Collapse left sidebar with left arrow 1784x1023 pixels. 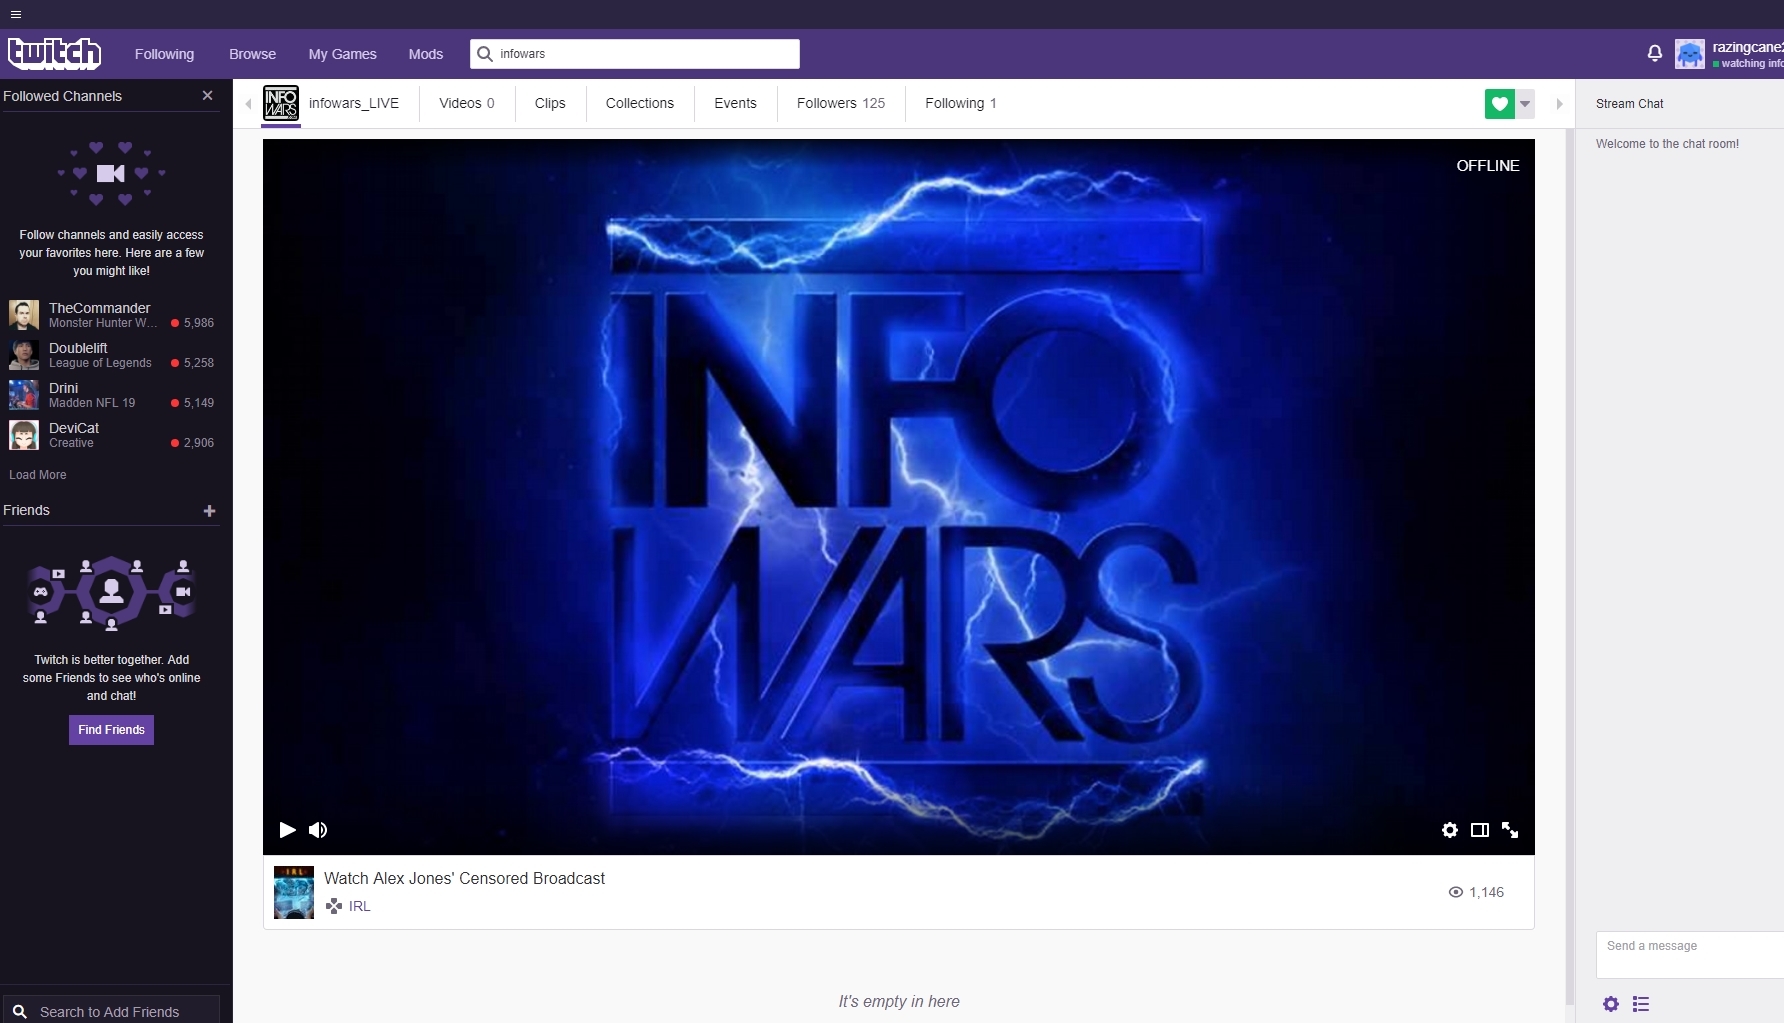pyautogui.click(x=248, y=104)
